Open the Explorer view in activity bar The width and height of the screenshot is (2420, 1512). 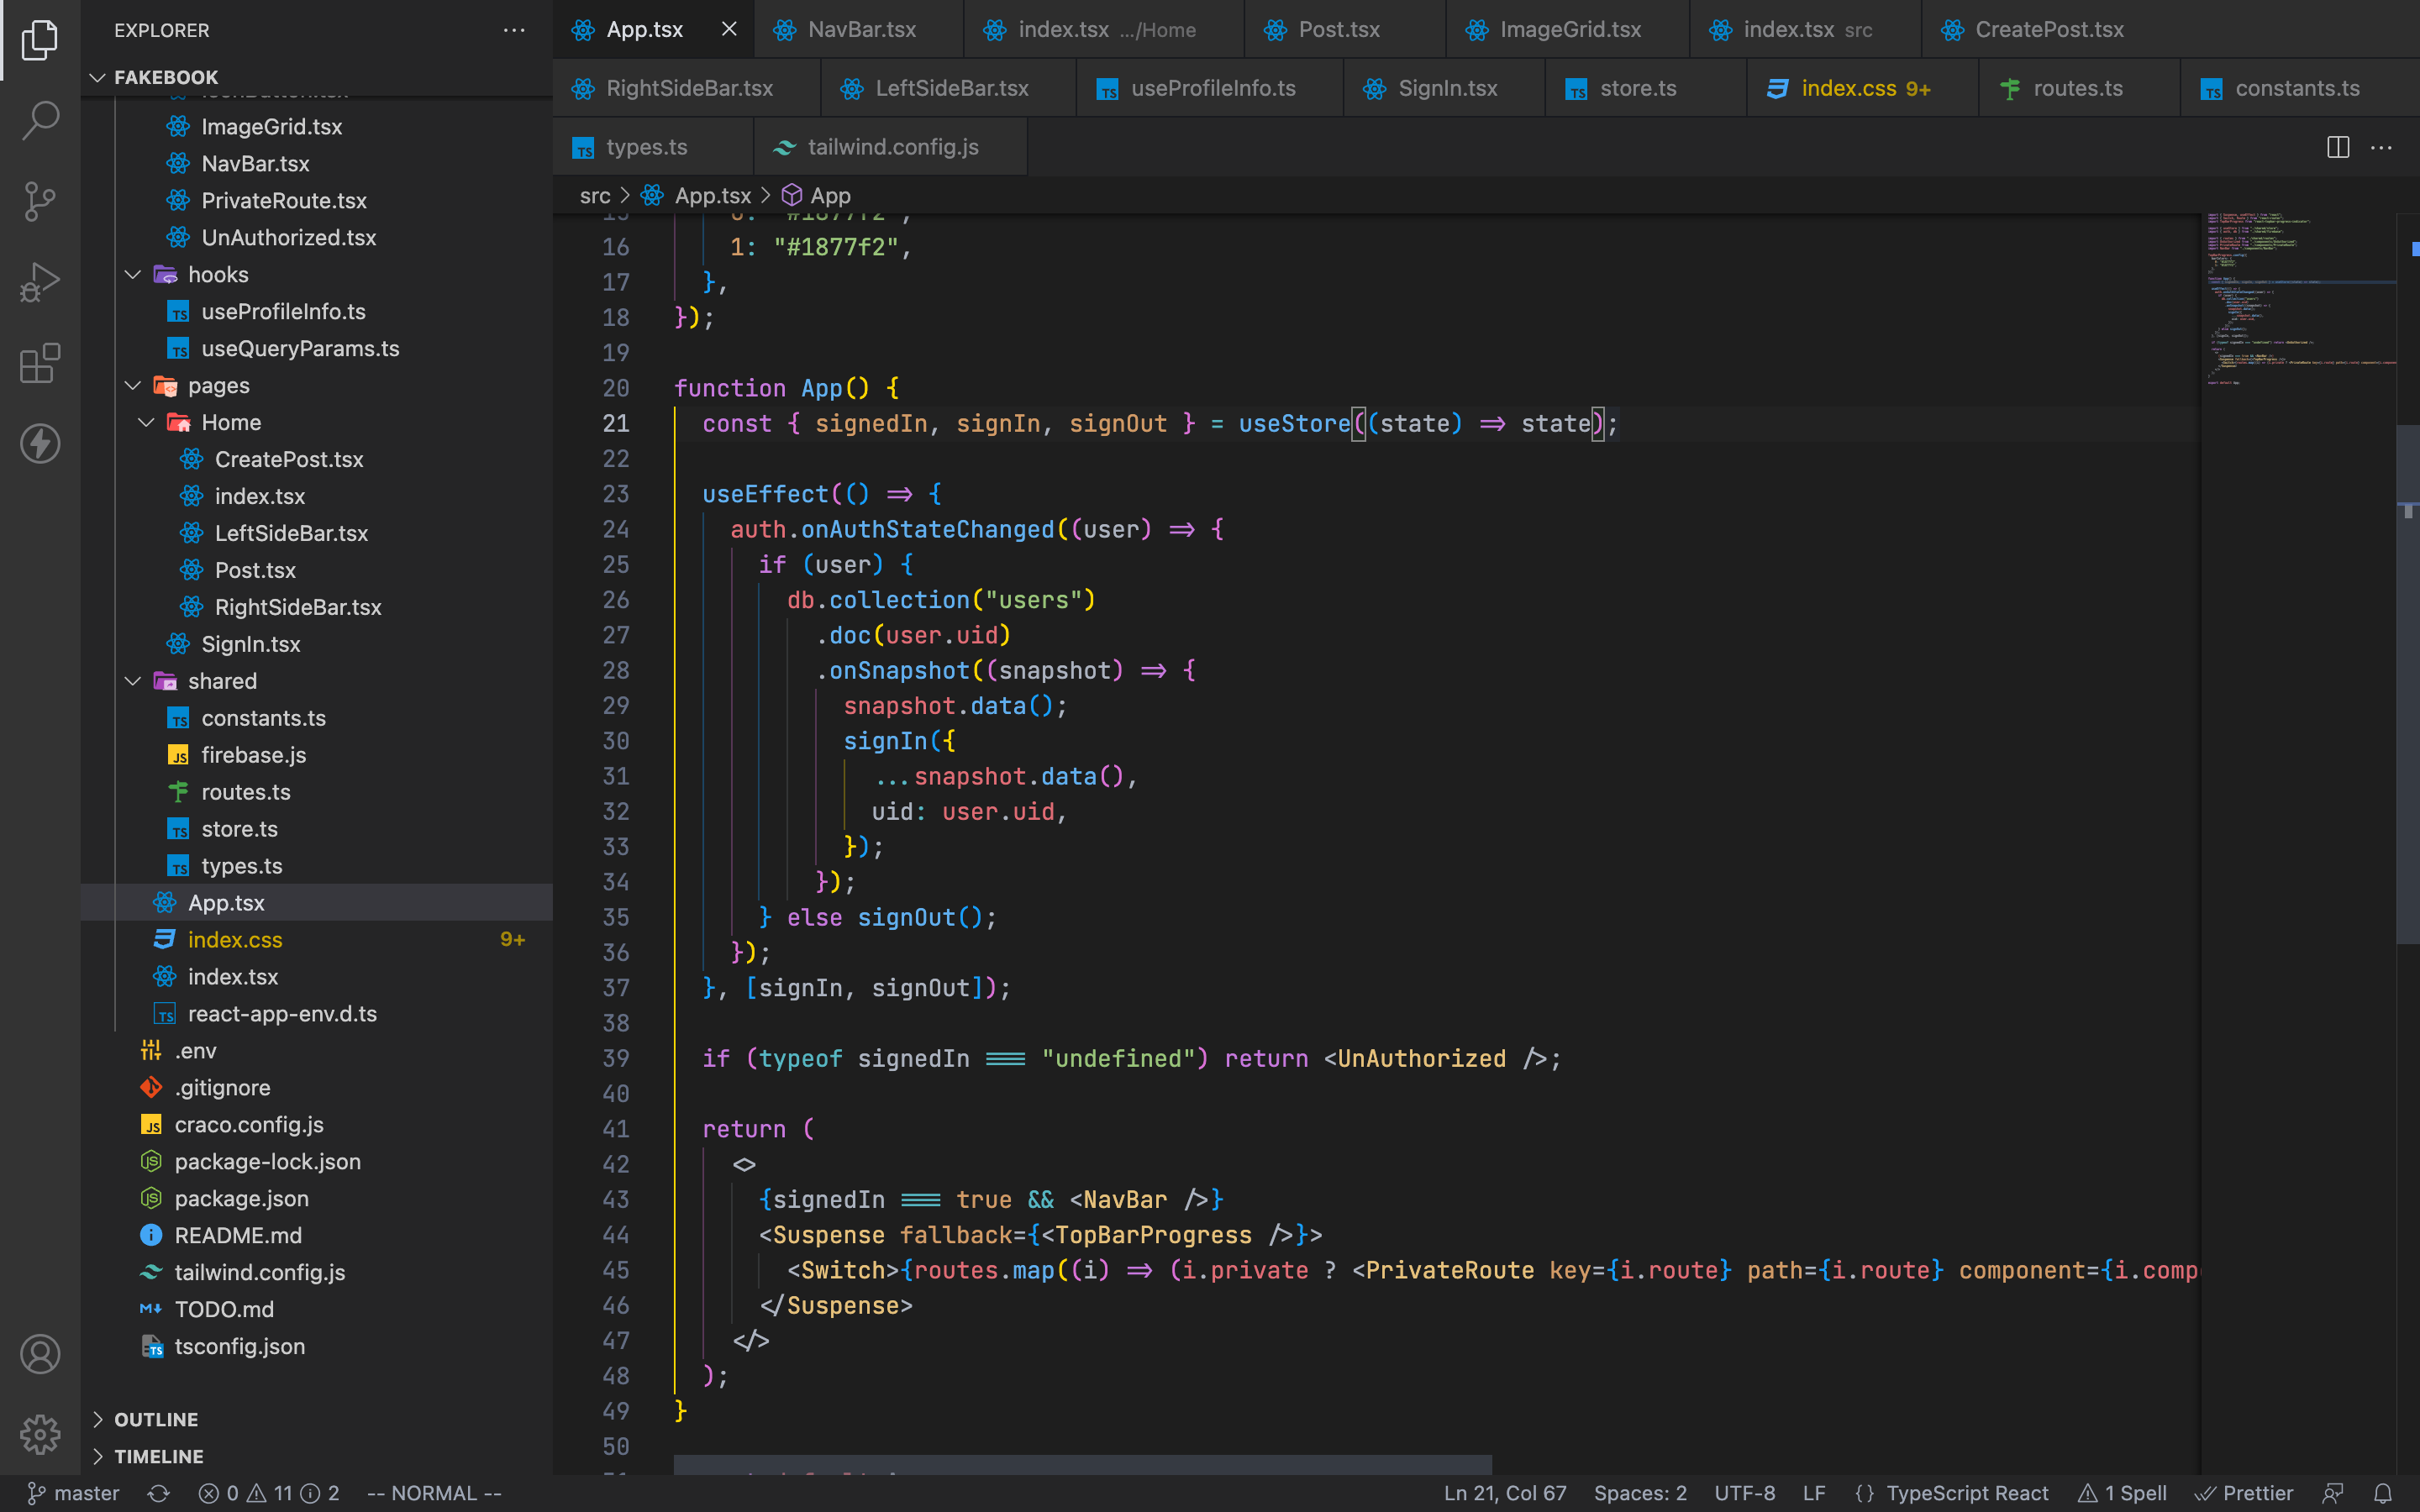coord(40,40)
